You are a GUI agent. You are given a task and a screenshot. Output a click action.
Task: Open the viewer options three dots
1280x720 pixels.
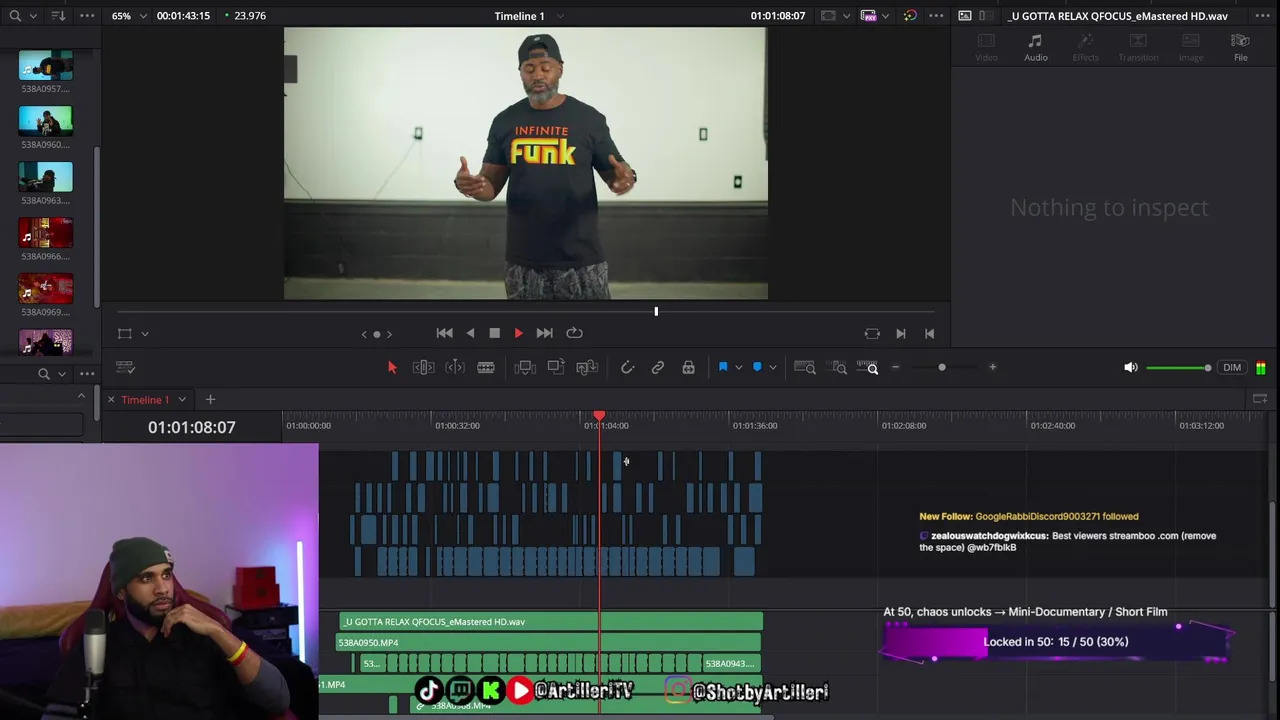936,16
